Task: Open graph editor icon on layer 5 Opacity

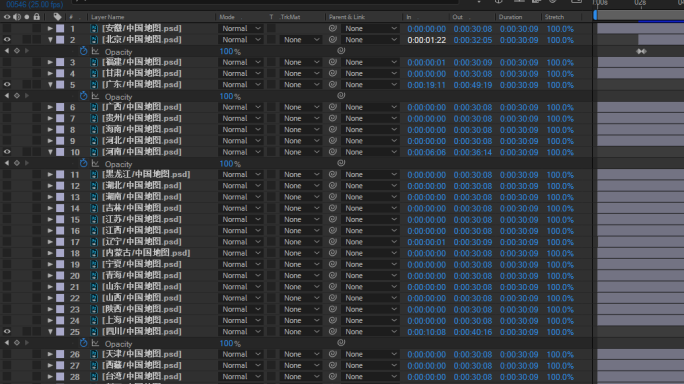Action: pyautogui.click(x=96, y=96)
